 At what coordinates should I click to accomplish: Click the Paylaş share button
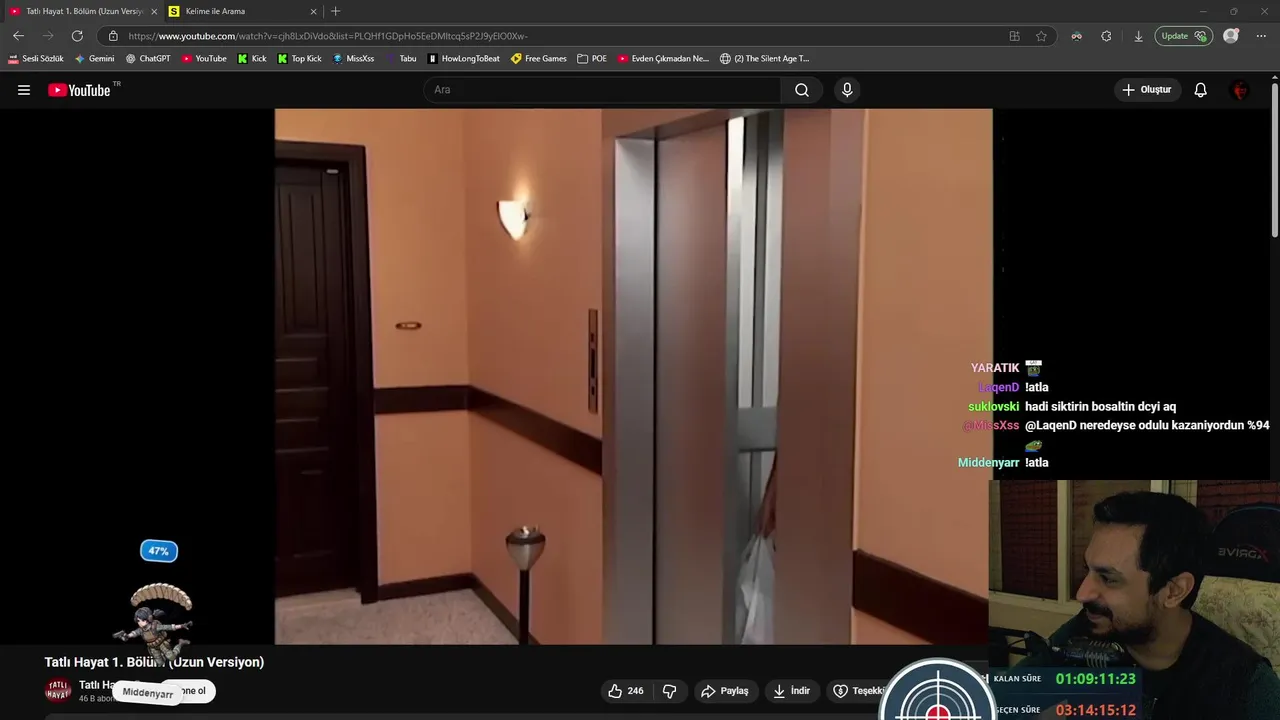(725, 691)
